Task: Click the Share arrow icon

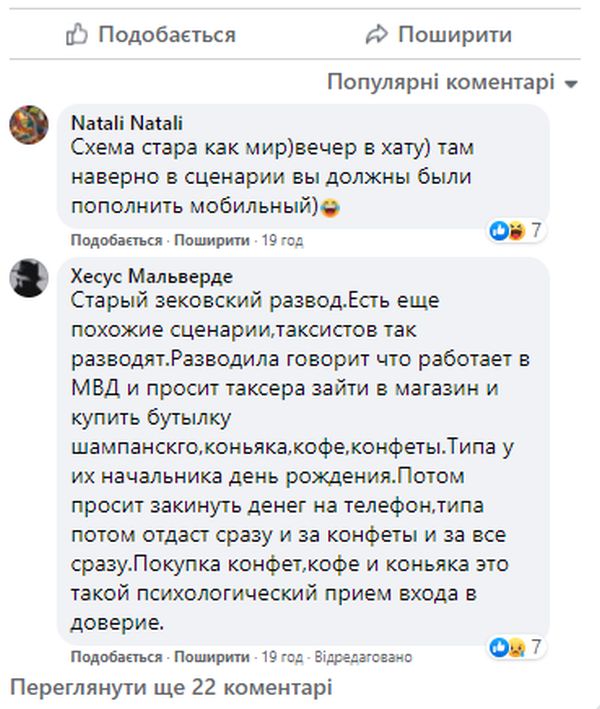Action: point(376,35)
